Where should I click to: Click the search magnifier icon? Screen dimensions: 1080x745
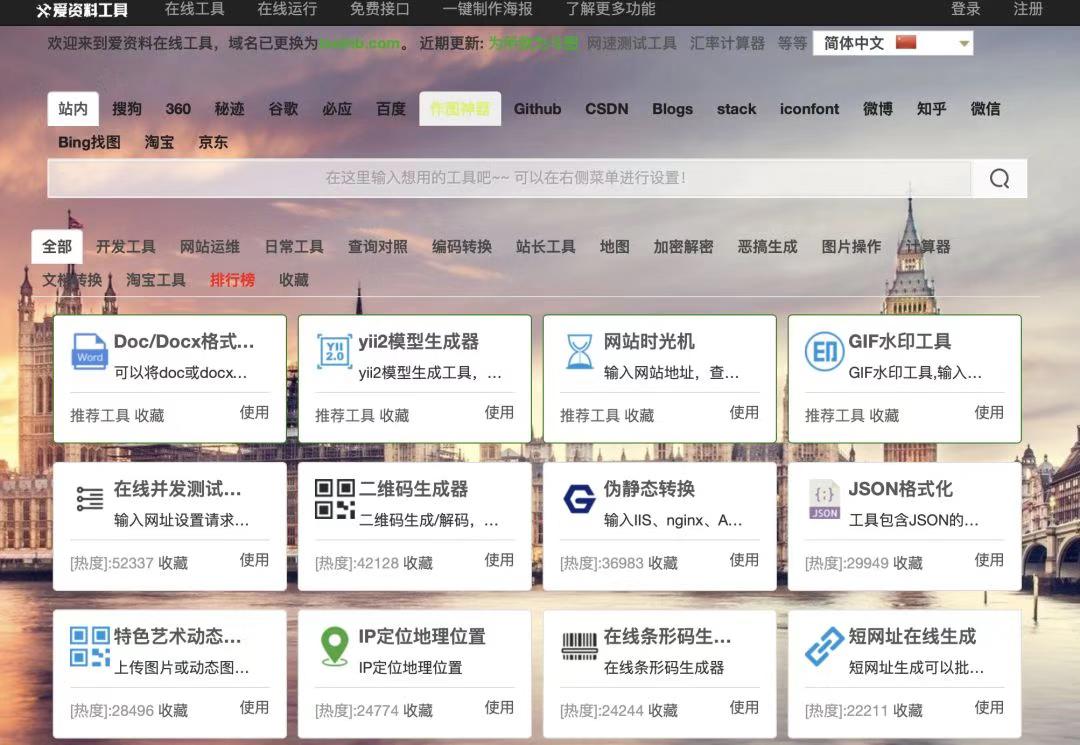tap(999, 178)
